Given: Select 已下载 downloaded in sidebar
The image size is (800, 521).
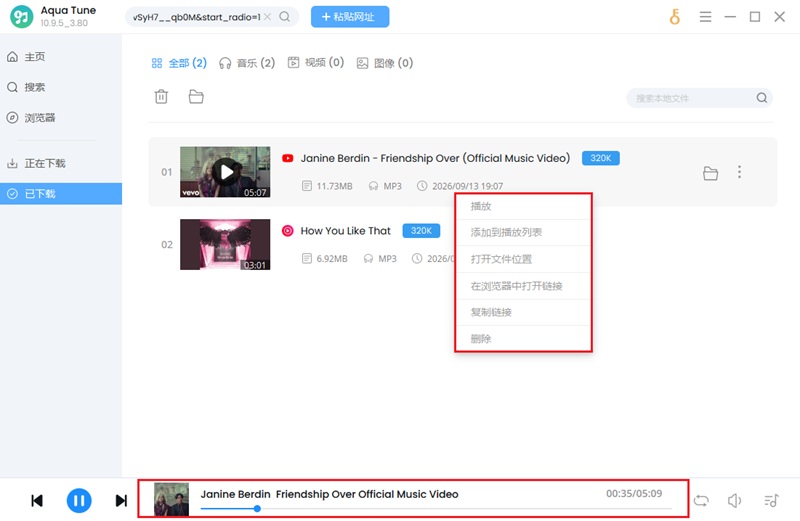Looking at the screenshot, I should pyautogui.click(x=61, y=194).
